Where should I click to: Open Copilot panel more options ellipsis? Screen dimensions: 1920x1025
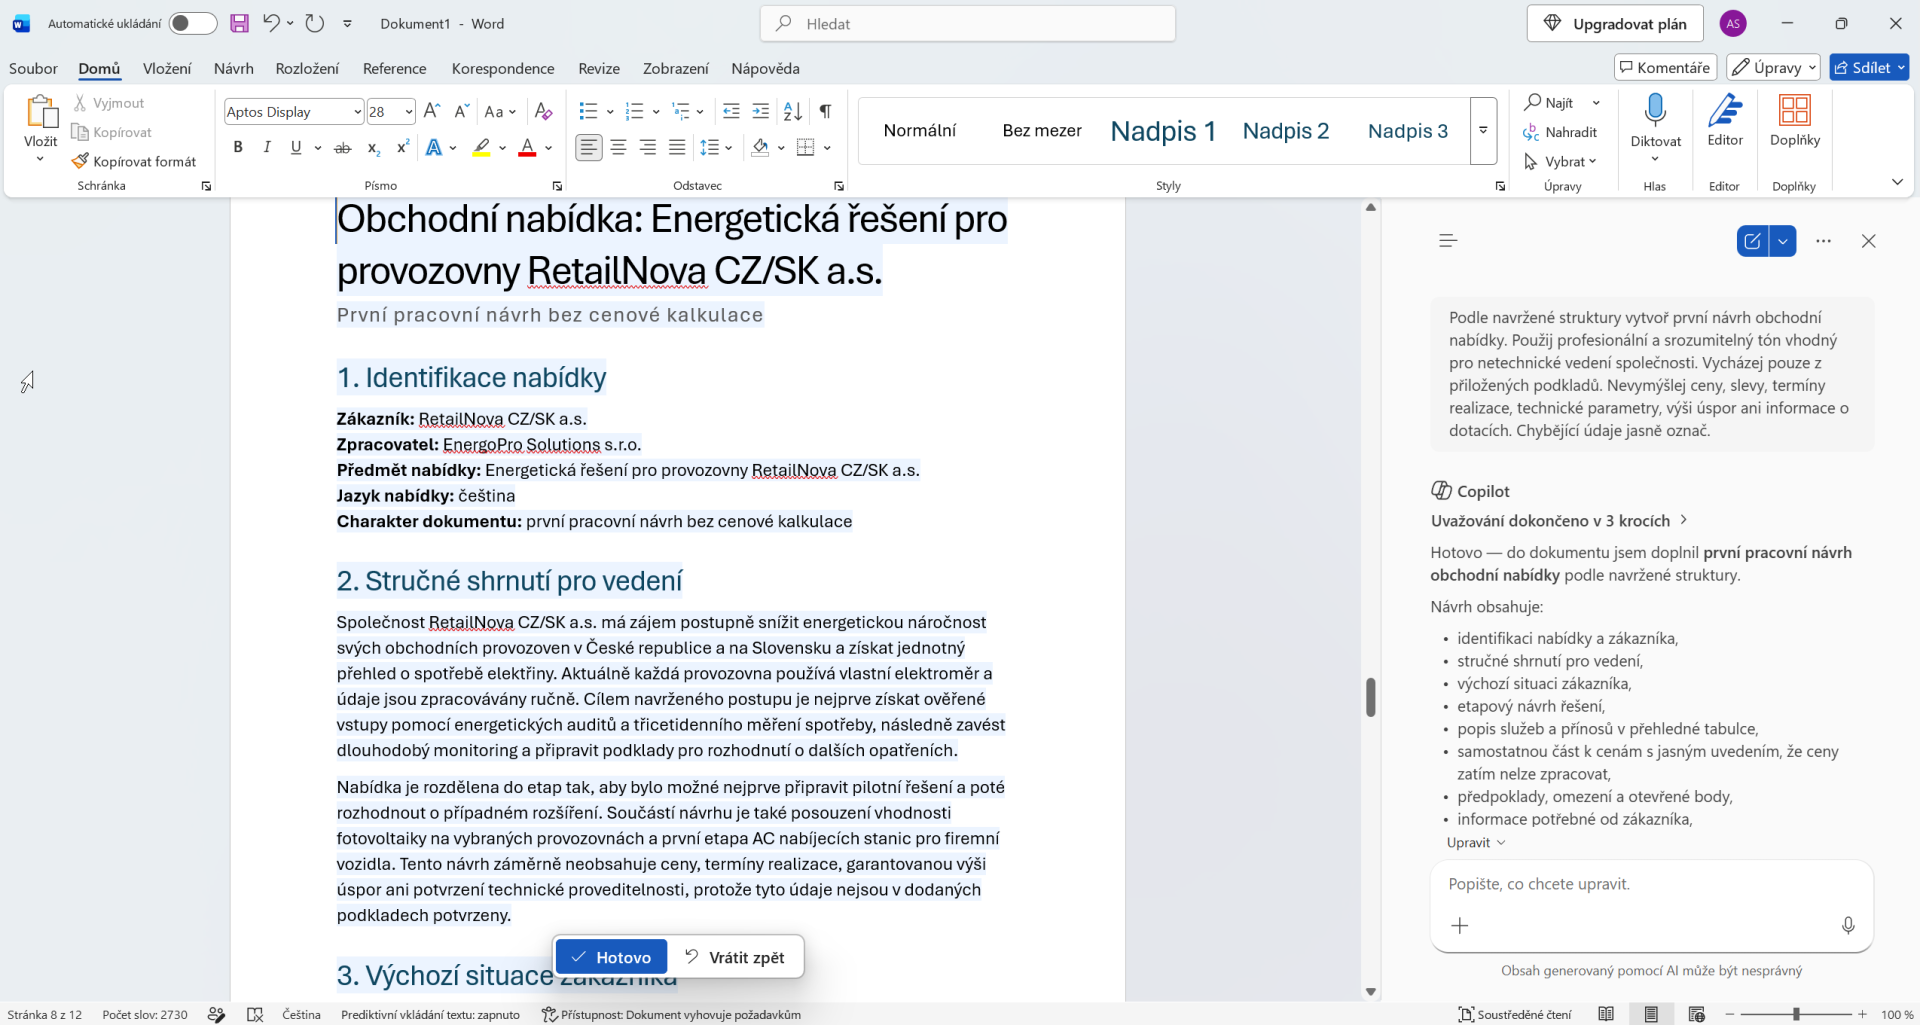(1824, 241)
